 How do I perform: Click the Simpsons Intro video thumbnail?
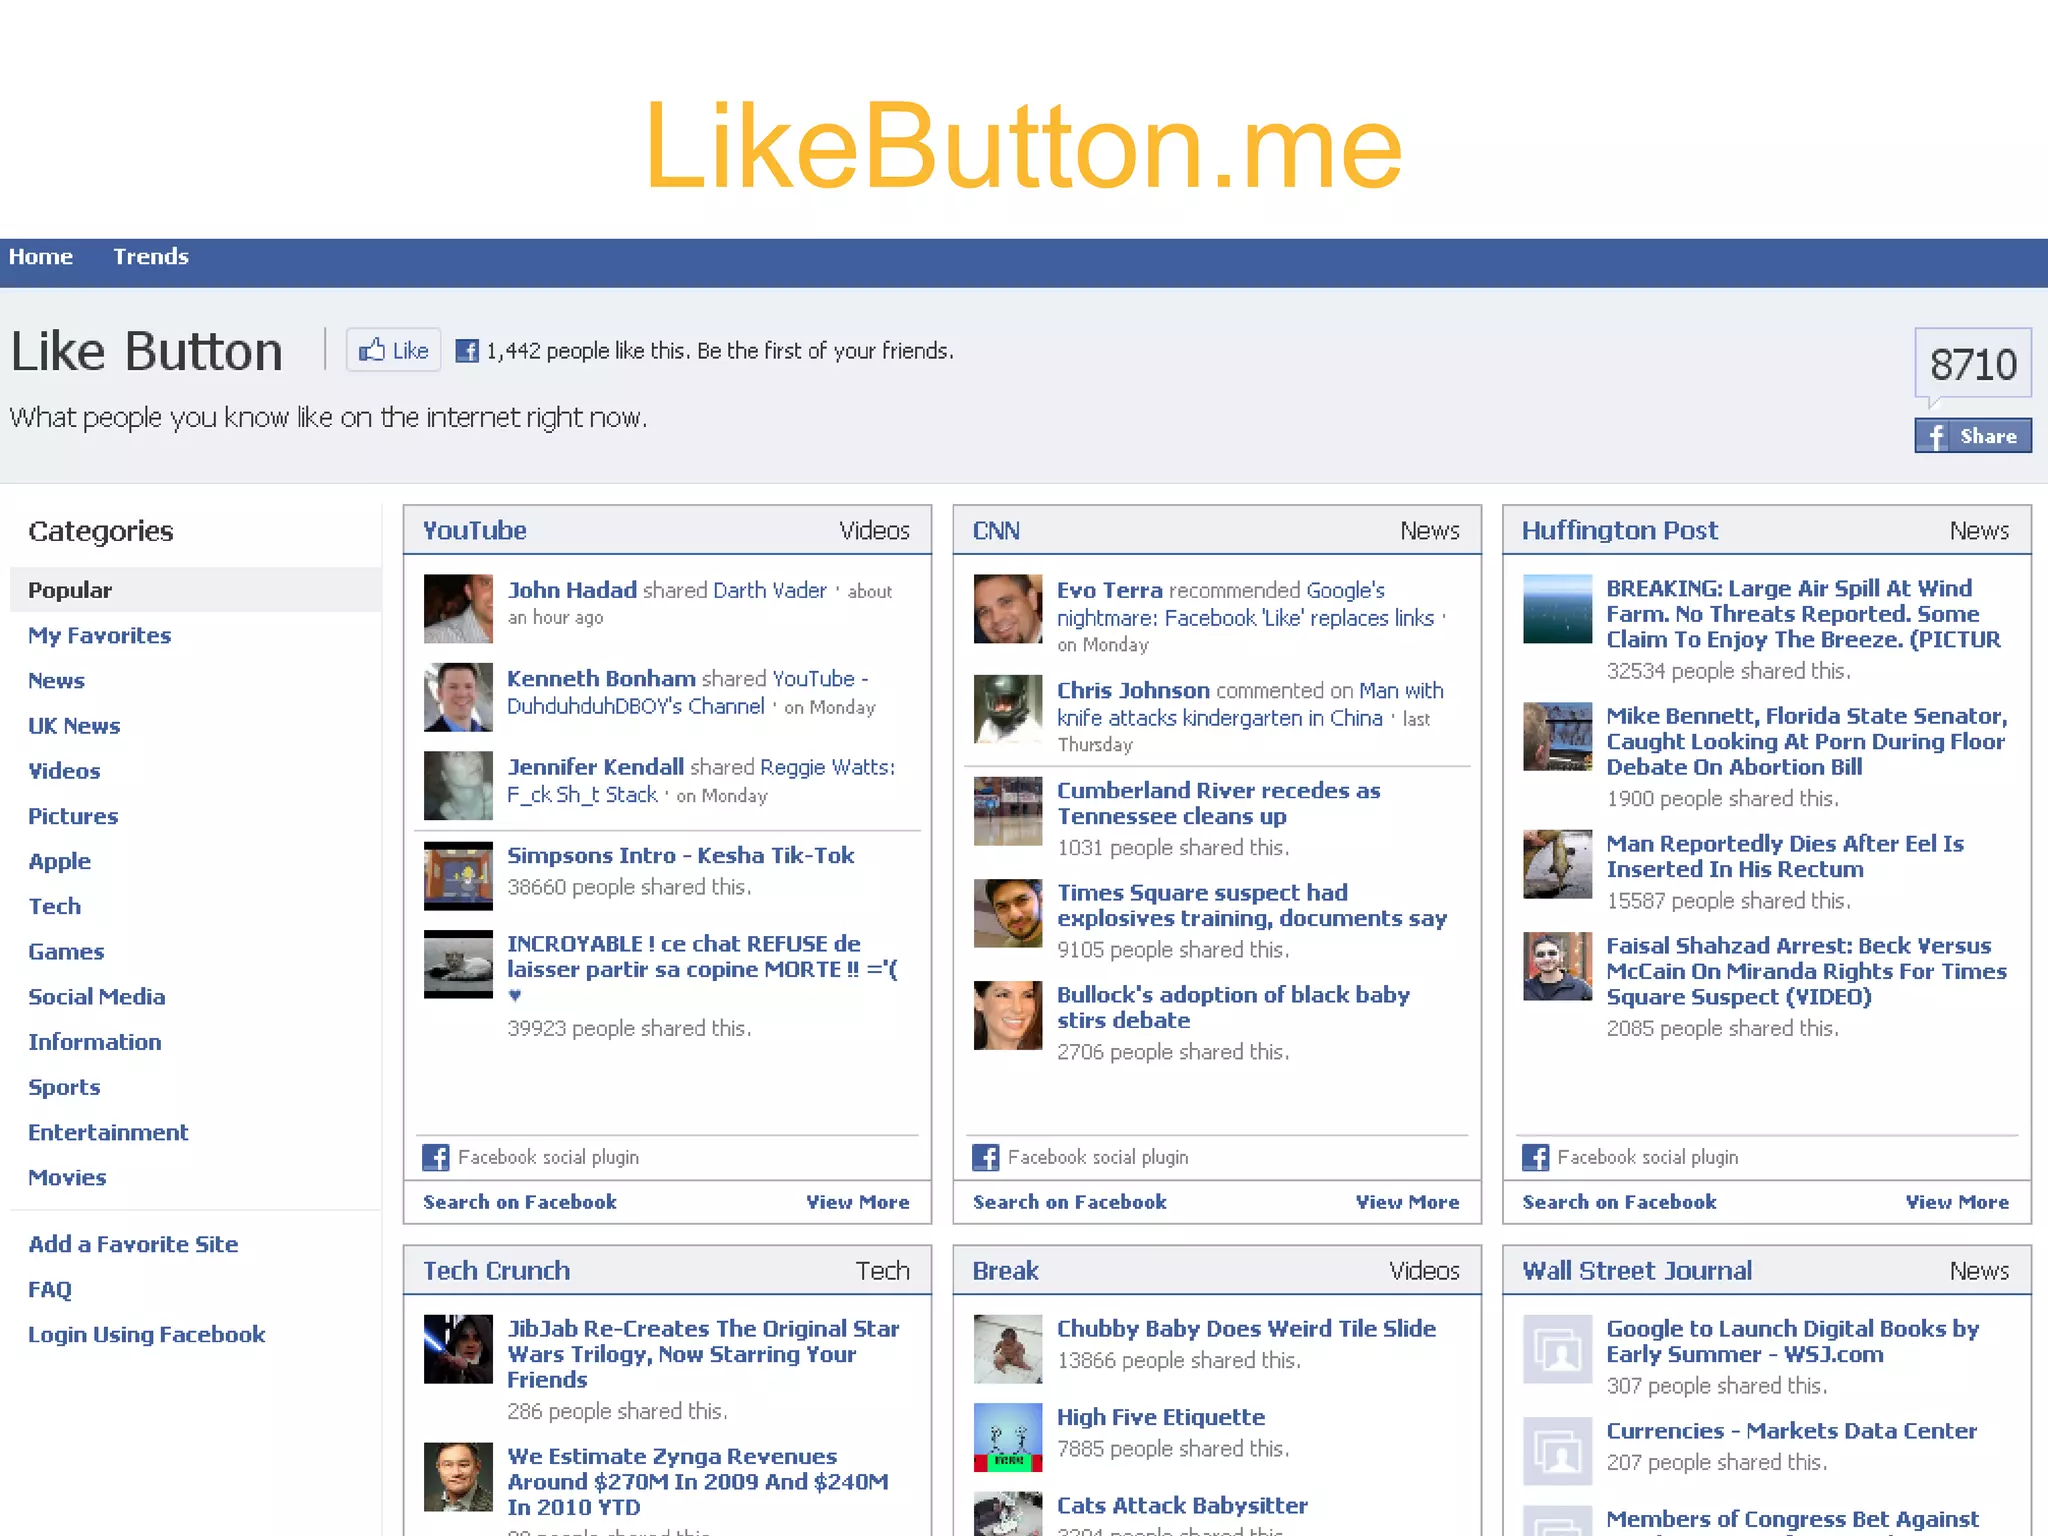(x=458, y=876)
